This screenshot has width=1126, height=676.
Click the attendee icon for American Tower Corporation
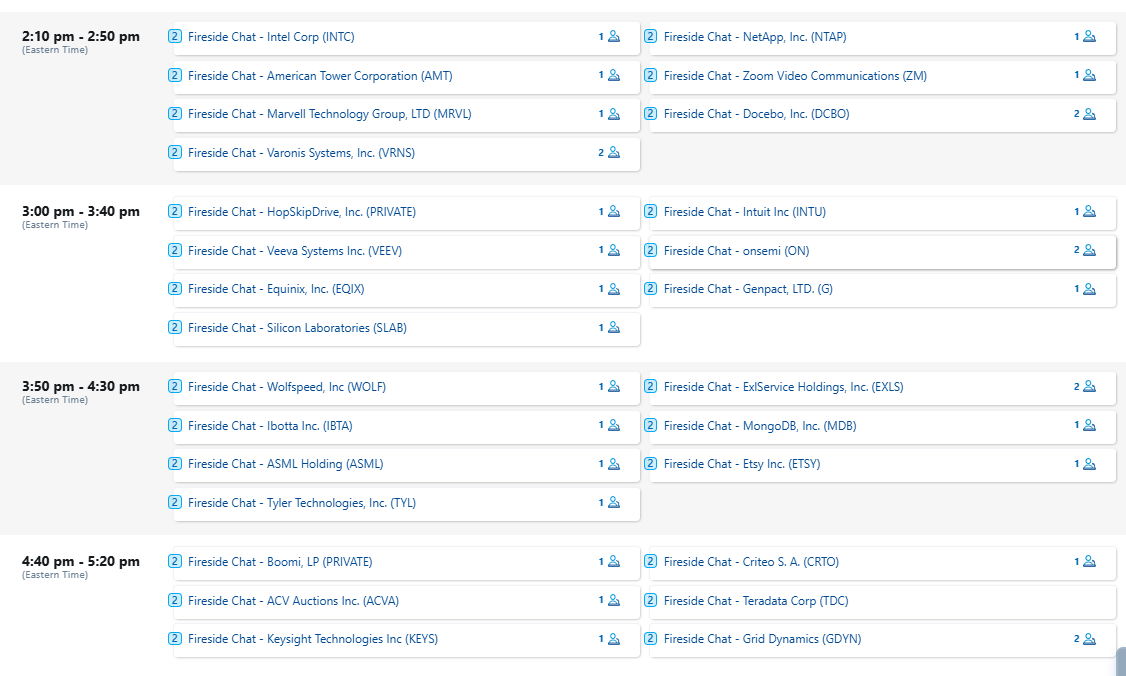click(614, 75)
